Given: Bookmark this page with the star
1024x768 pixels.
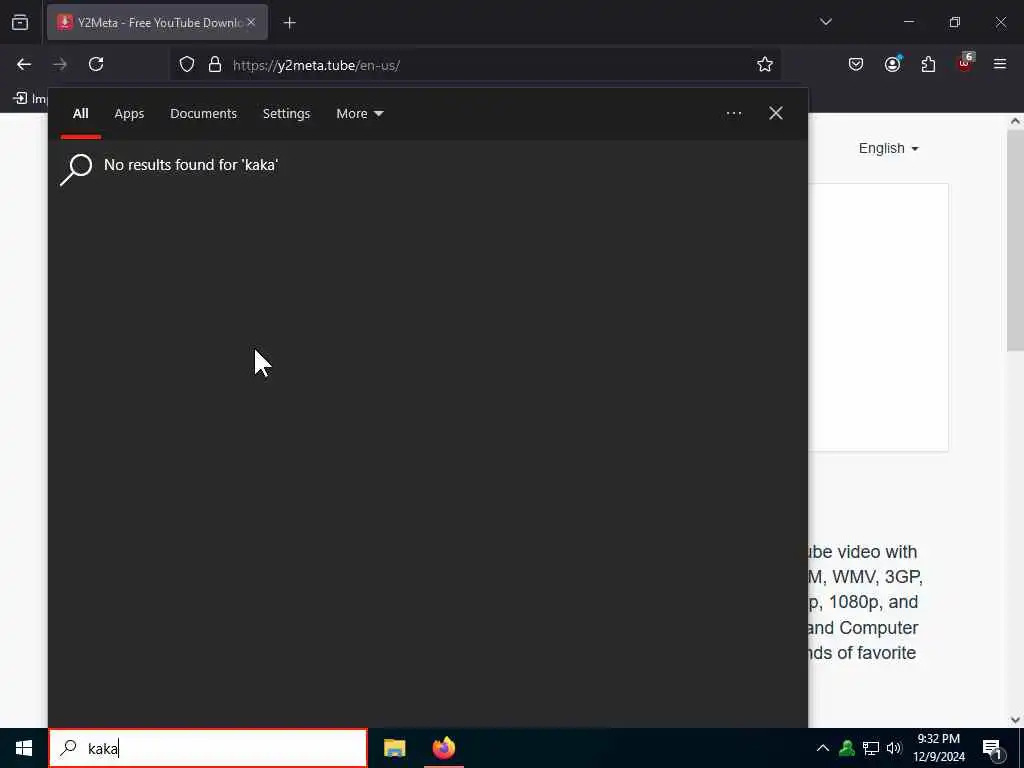Looking at the screenshot, I should tap(765, 64).
